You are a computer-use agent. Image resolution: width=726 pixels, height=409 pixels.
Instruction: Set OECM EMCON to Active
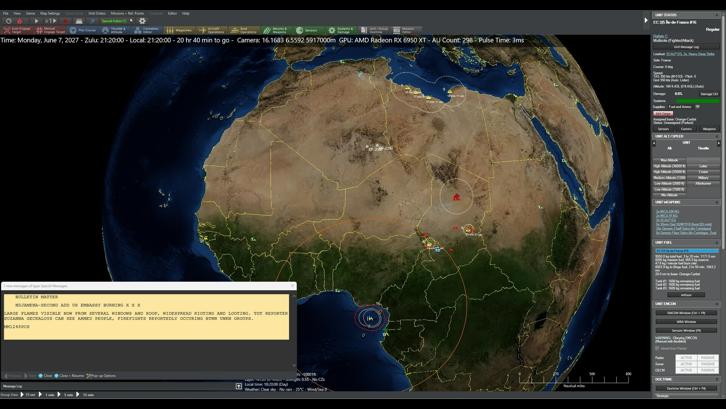coord(686,370)
